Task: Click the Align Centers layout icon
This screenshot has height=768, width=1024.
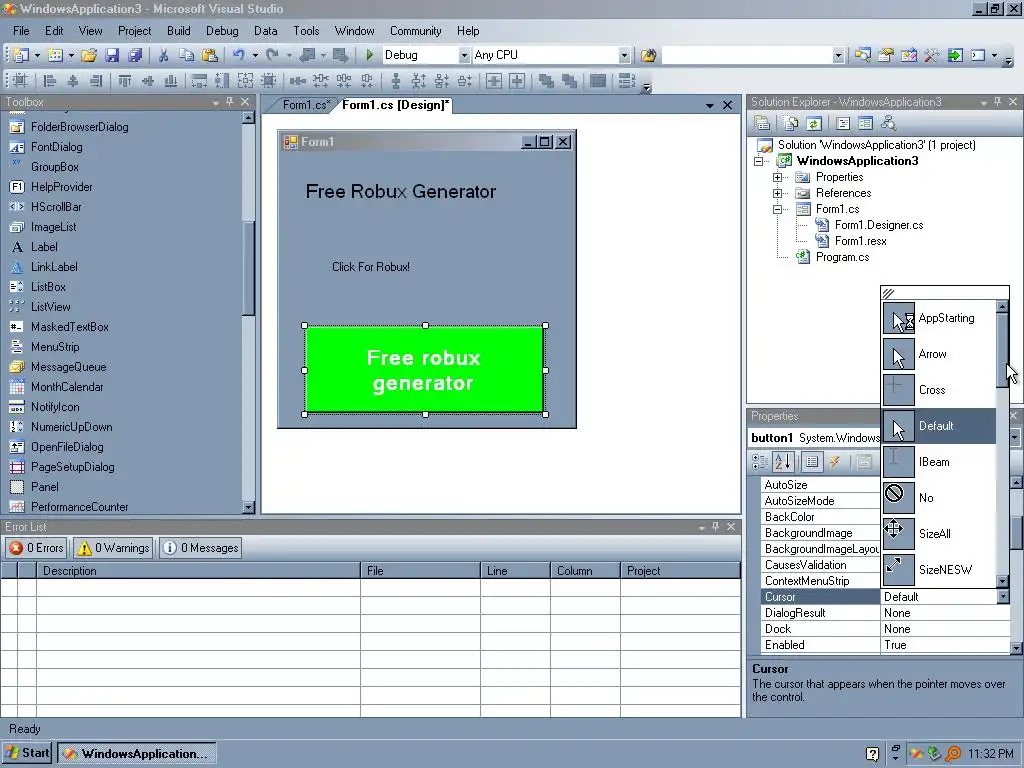Action: pyautogui.click(x=72, y=81)
